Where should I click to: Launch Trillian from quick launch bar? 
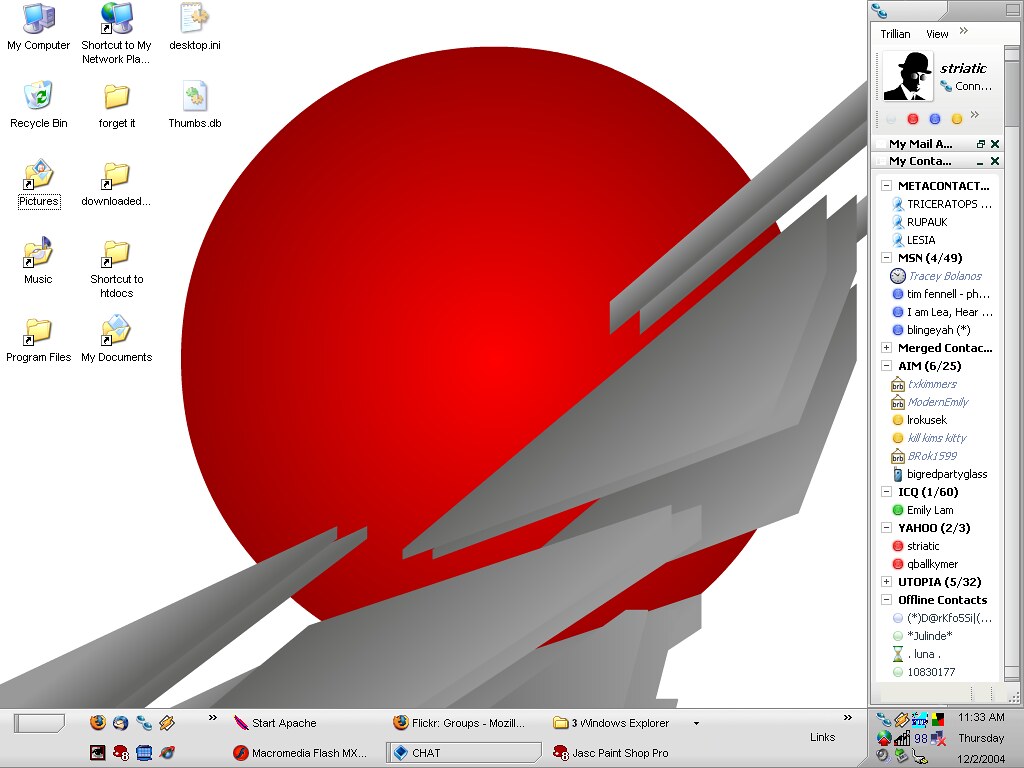[x=144, y=722]
